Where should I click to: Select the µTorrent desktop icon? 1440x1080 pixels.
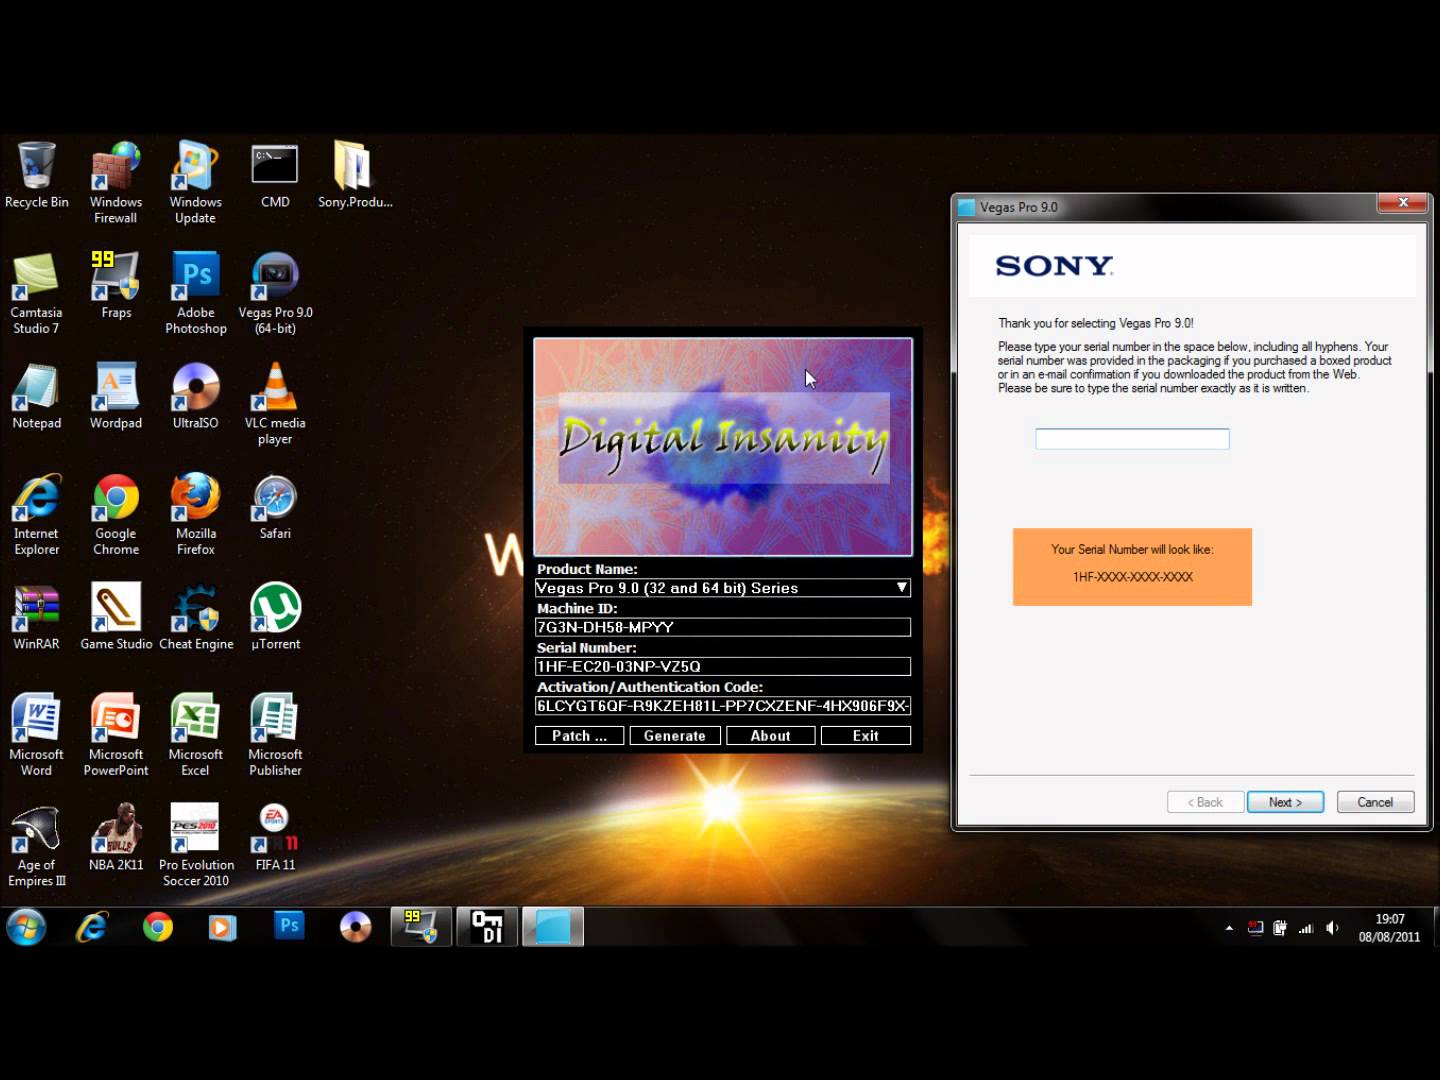pos(275,618)
